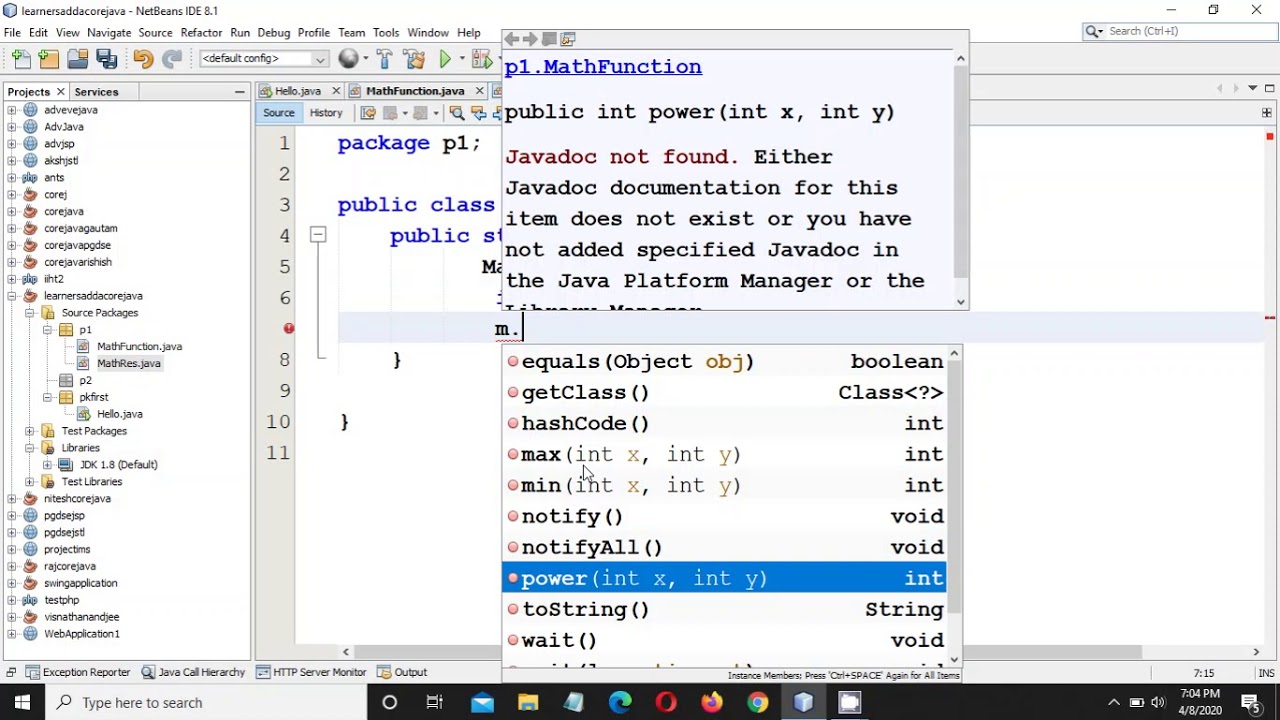
Task: Toggle the Source view button
Action: [x=279, y=113]
